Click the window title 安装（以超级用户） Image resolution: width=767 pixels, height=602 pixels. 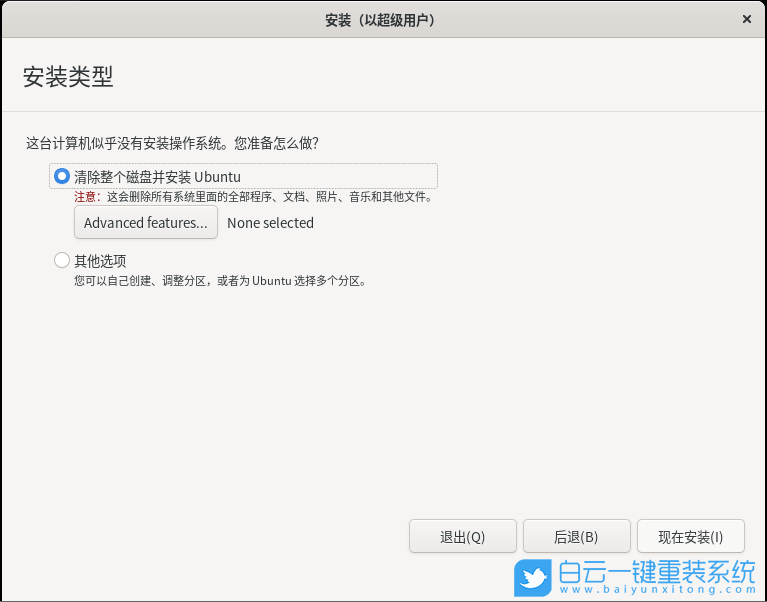point(380,20)
